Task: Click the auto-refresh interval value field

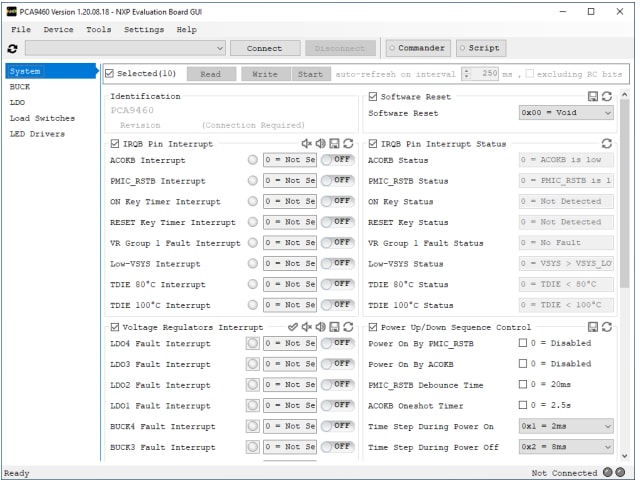Action: [x=485, y=74]
